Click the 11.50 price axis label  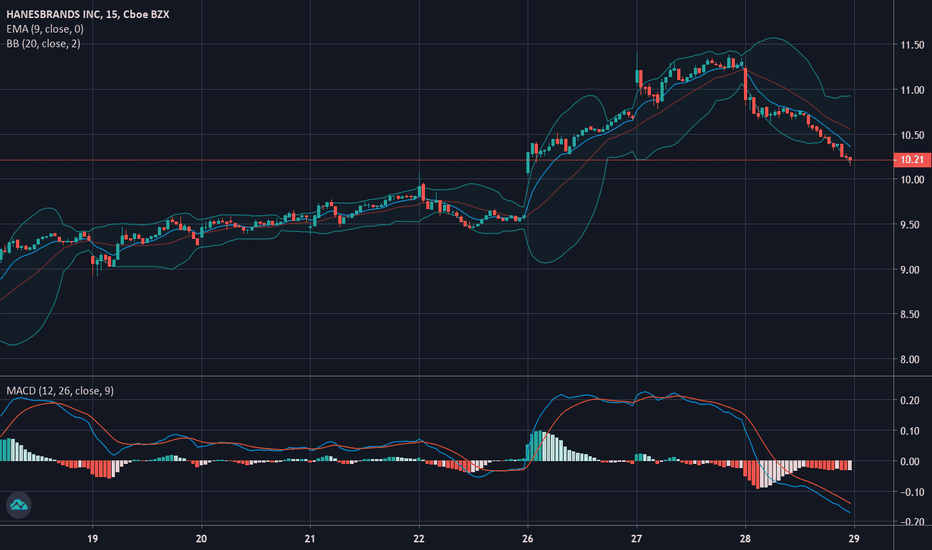pyautogui.click(x=912, y=45)
